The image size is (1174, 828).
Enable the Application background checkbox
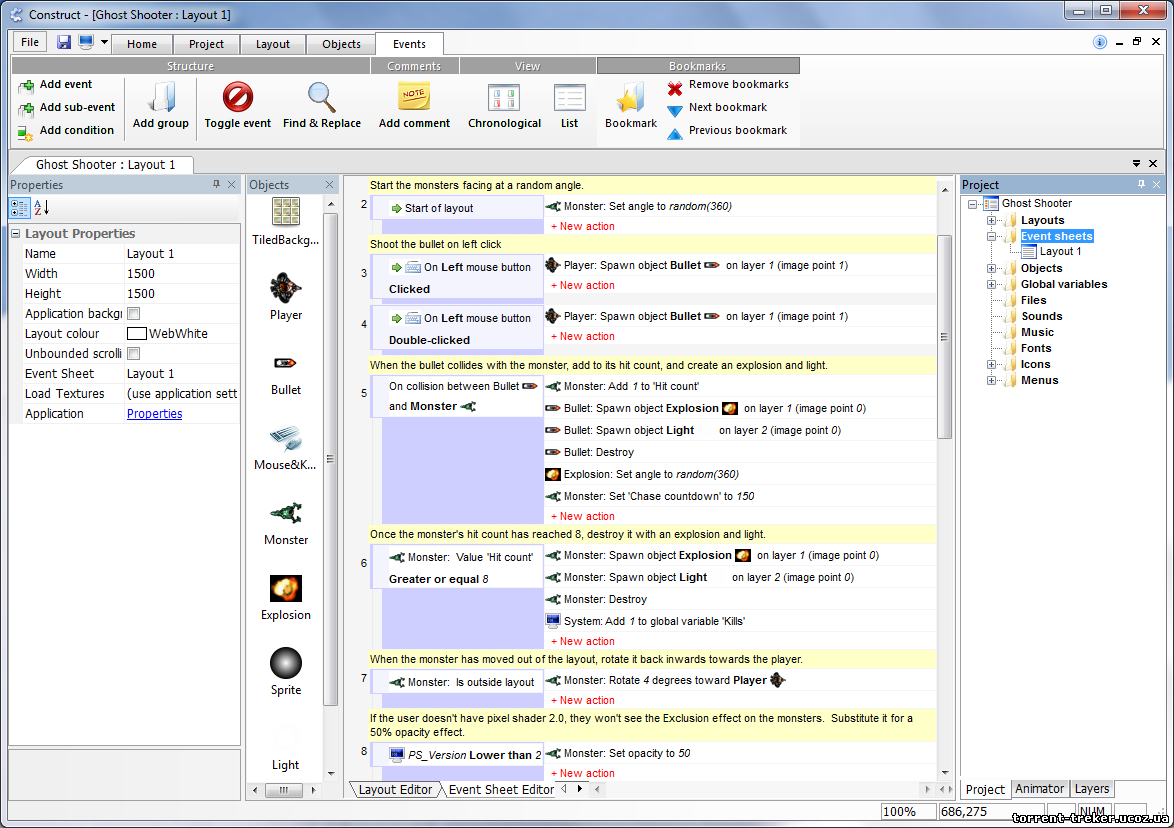[133, 314]
